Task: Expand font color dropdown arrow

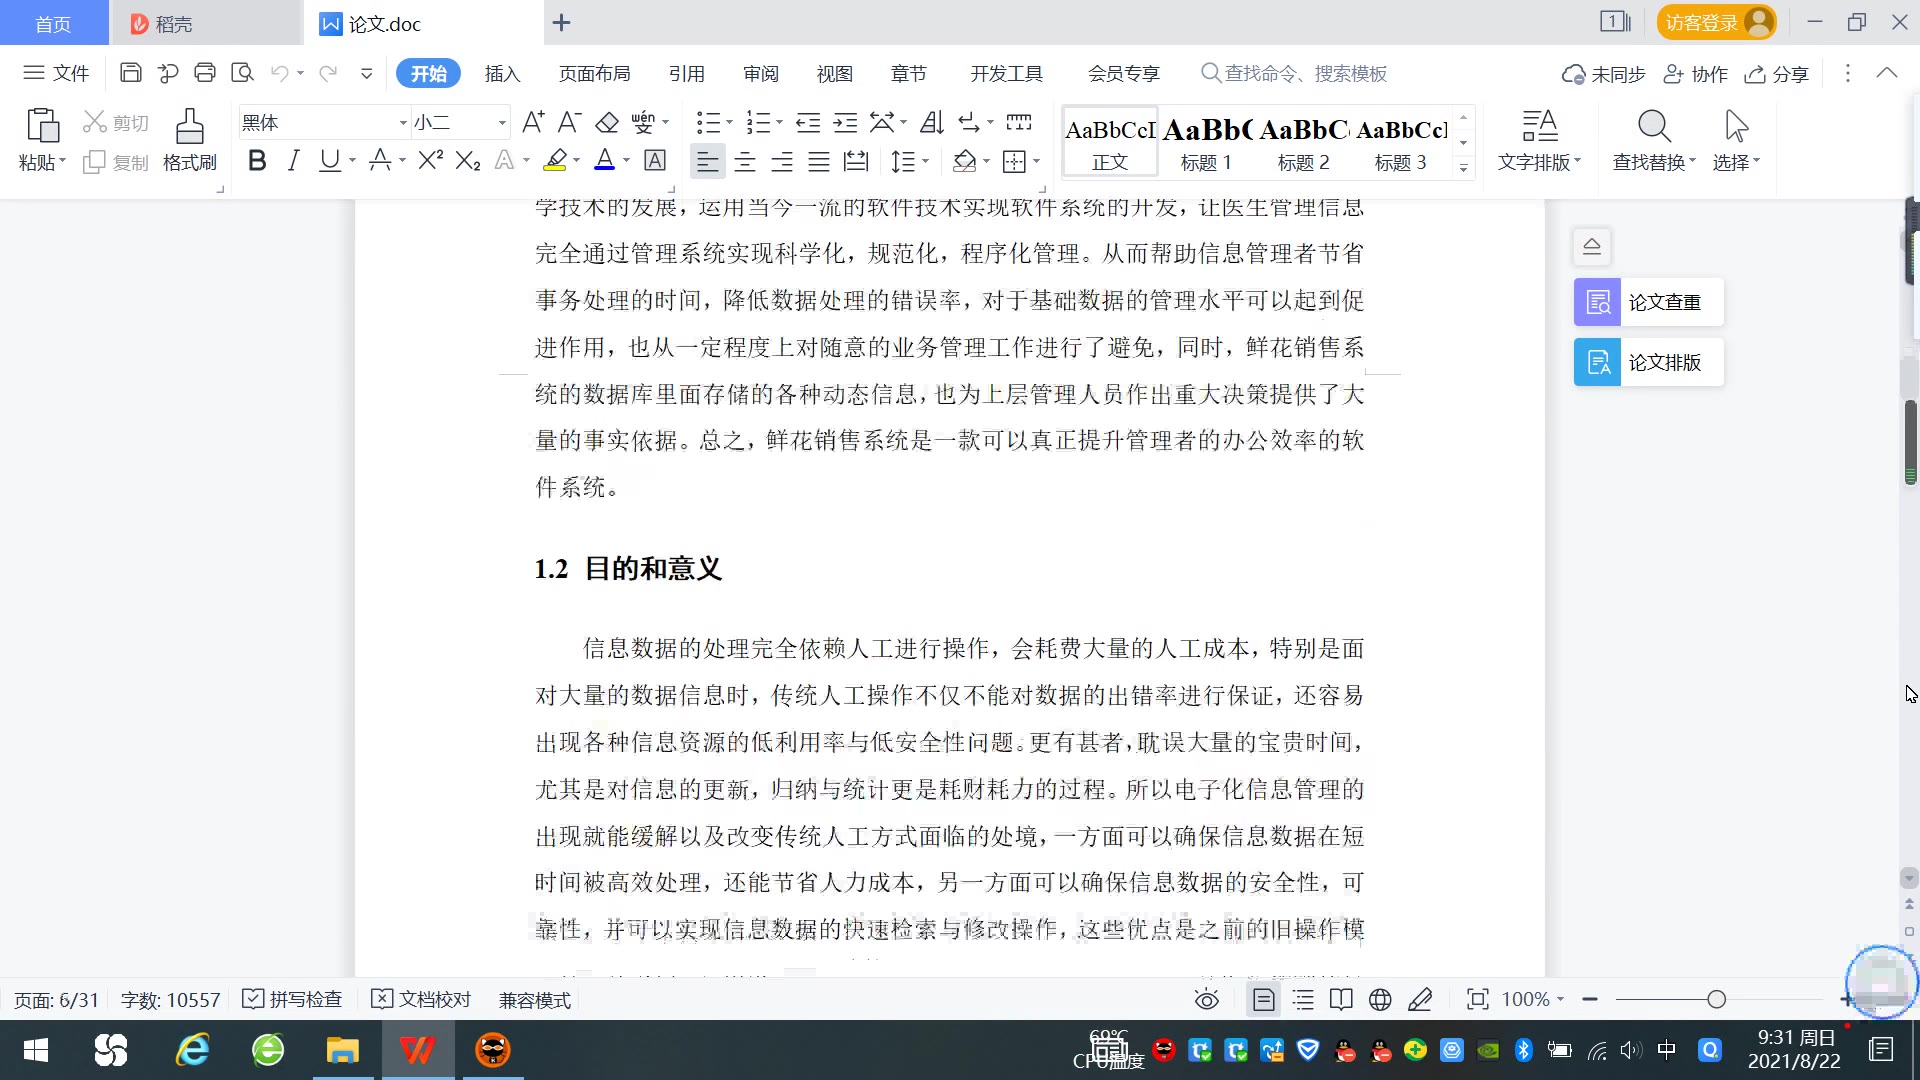Action: tap(627, 160)
